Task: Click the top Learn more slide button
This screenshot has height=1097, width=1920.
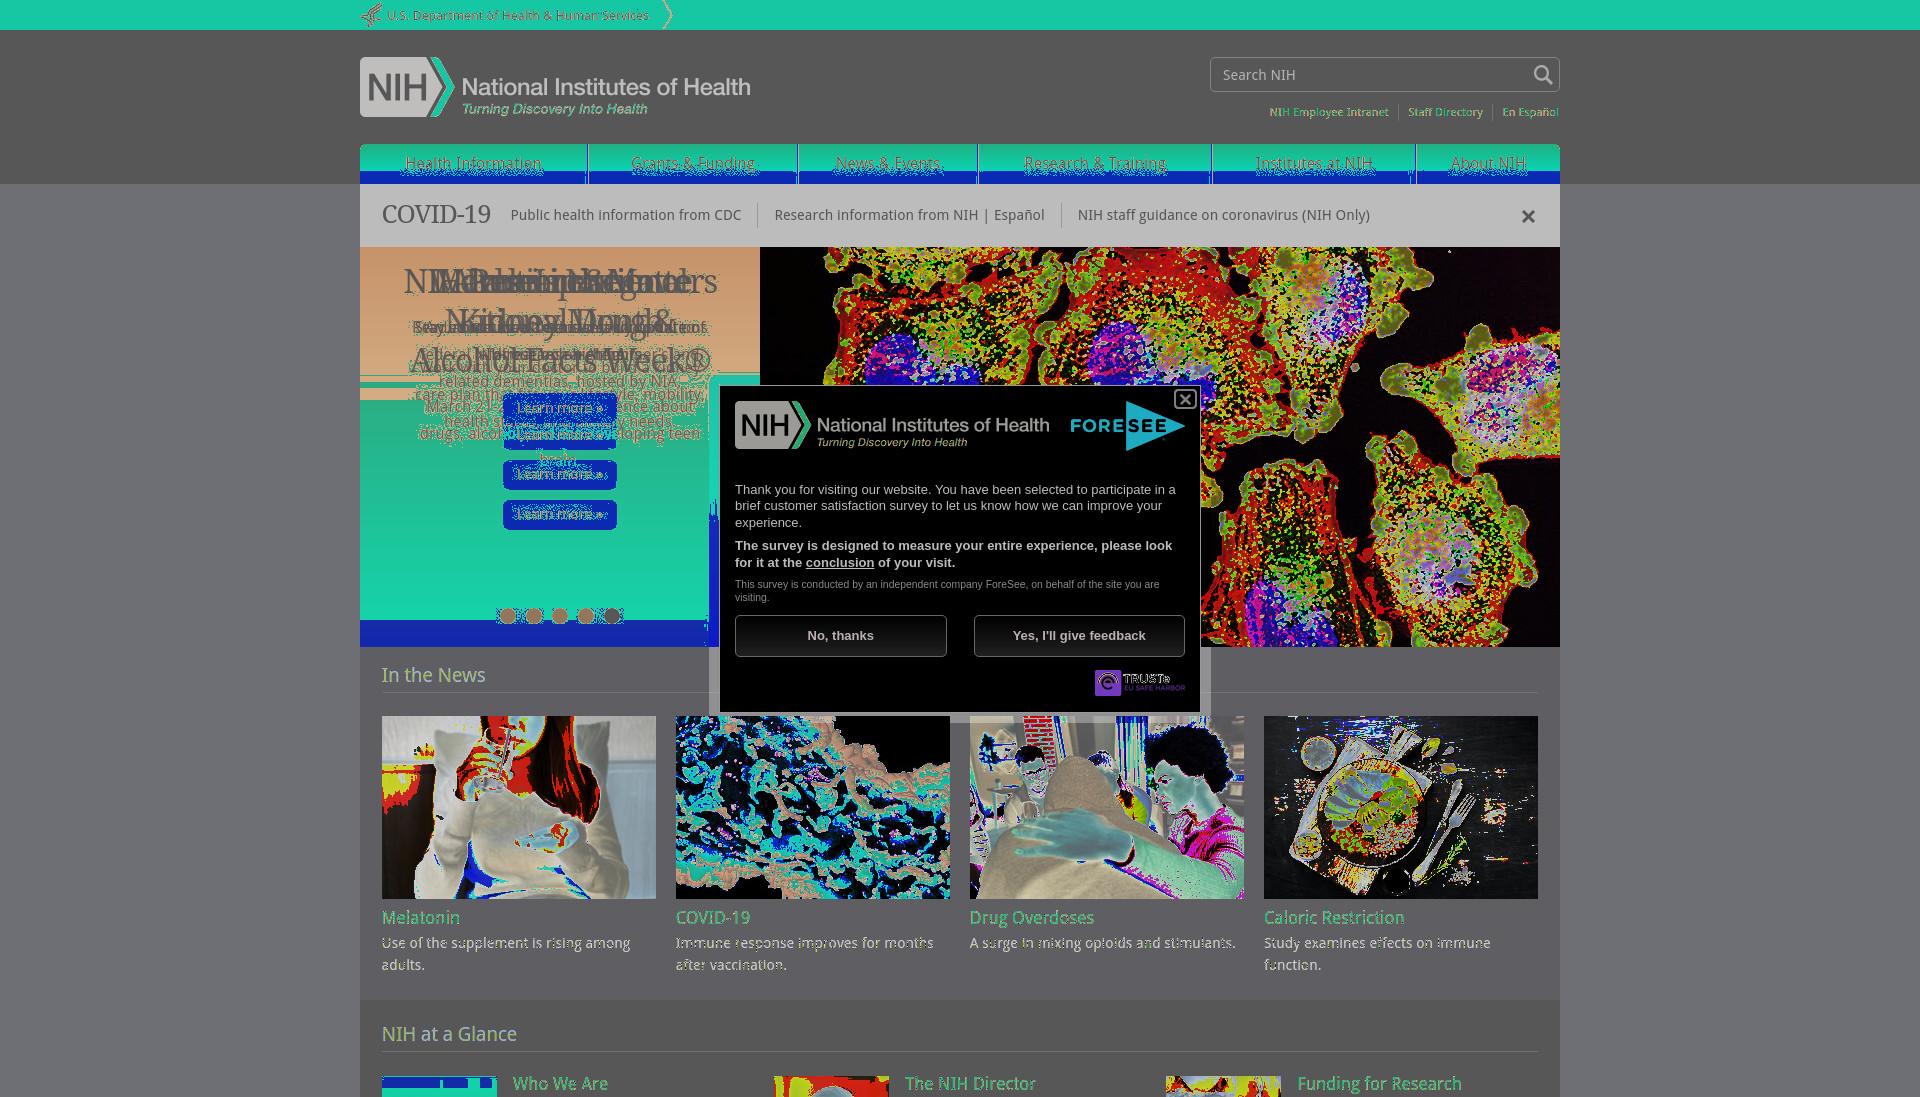Action: click(560, 408)
